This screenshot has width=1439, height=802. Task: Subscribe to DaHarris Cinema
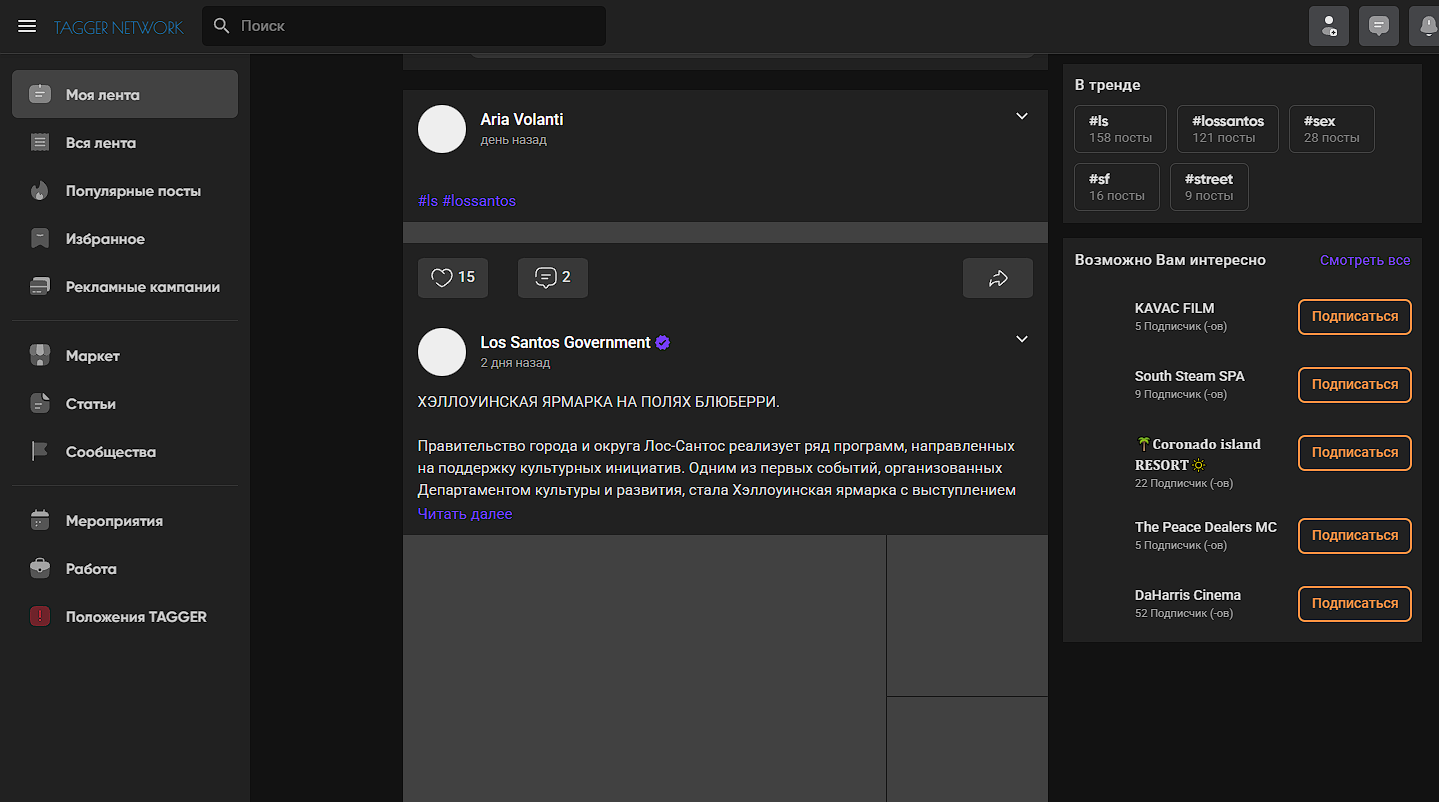1354,604
